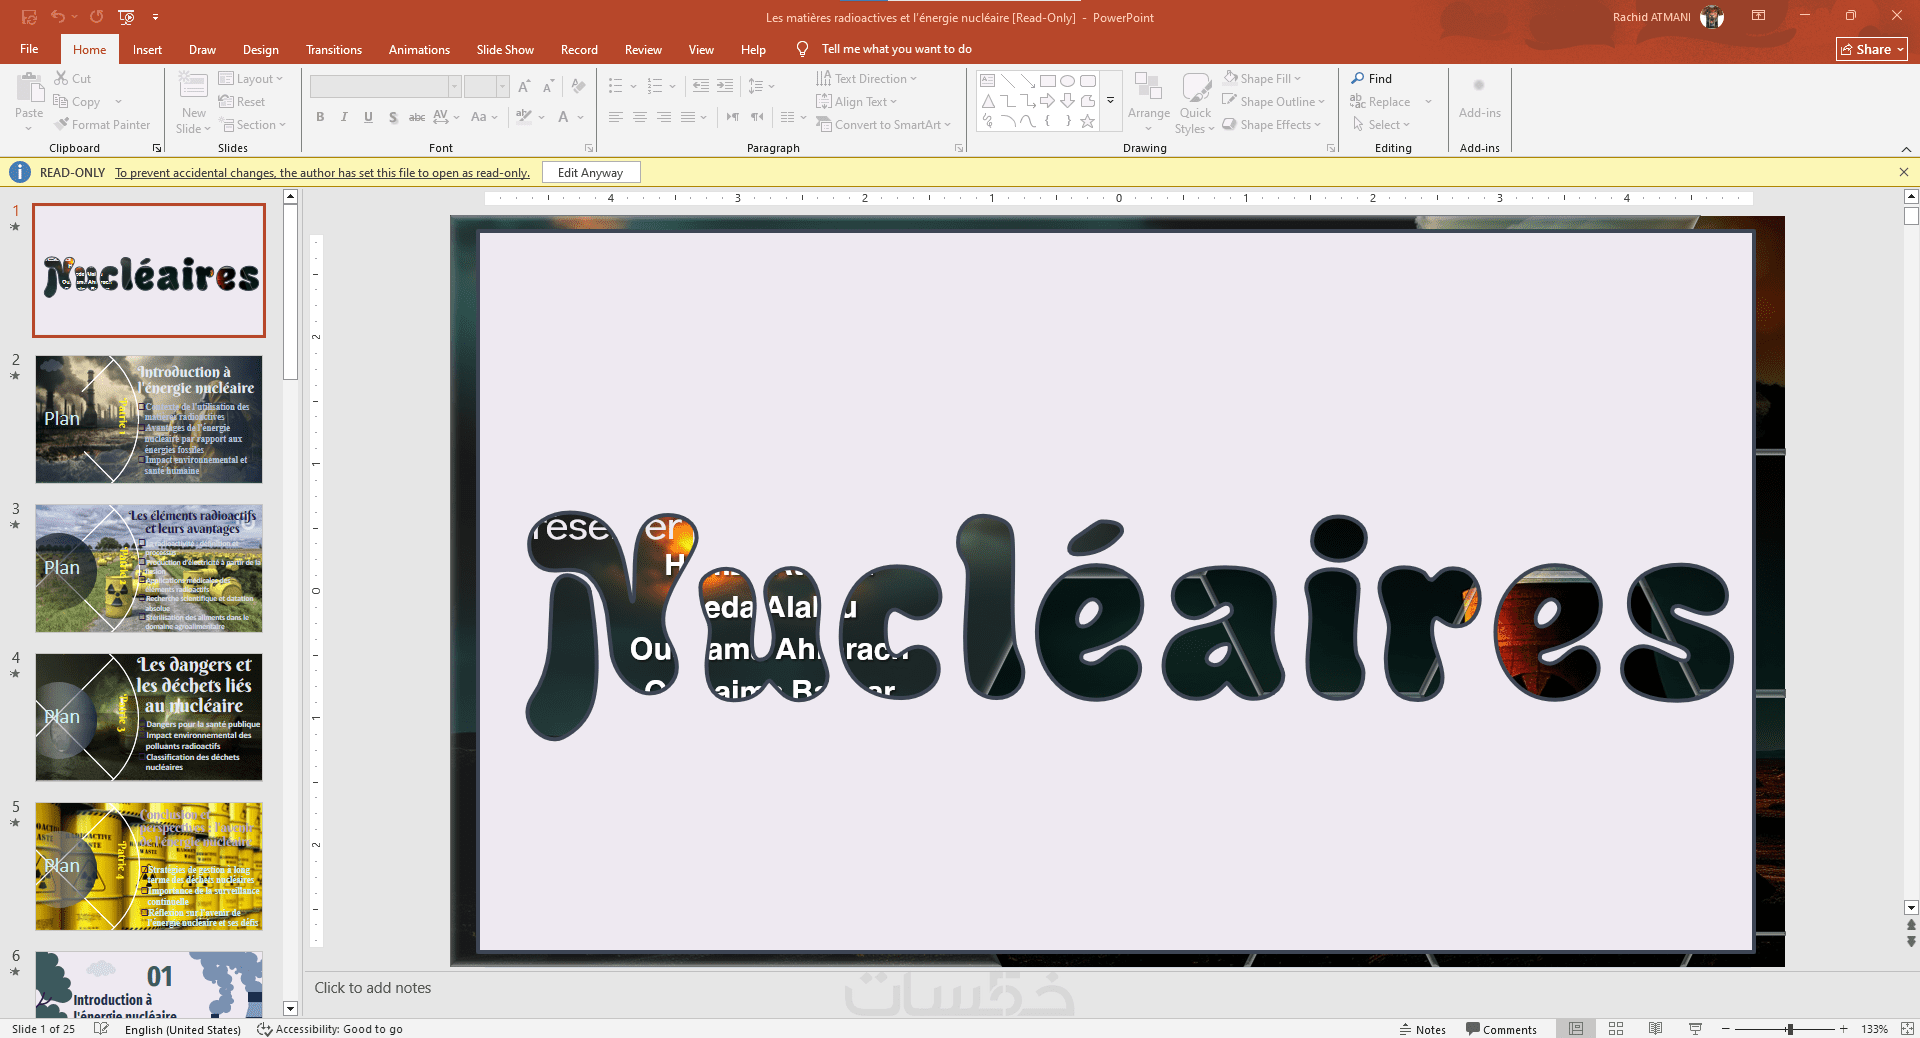
Task: Click zoom in plus button
Action: click(1844, 1029)
